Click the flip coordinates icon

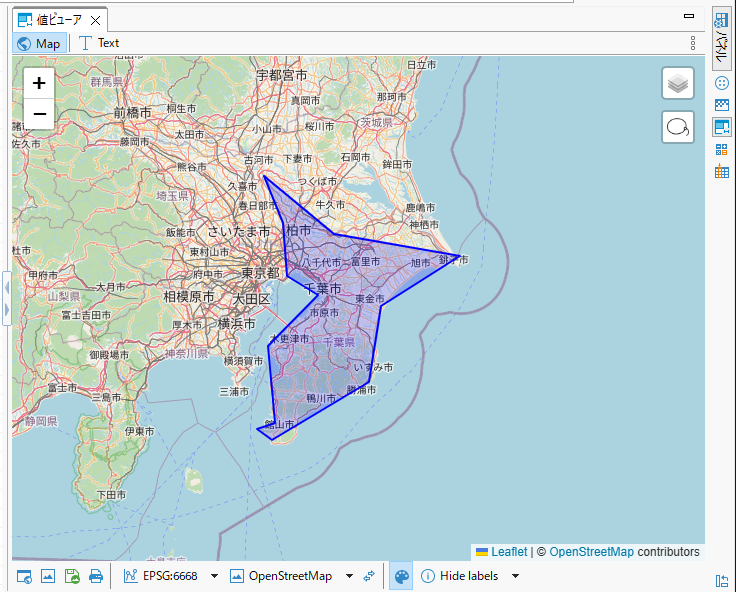pyautogui.click(x=369, y=576)
